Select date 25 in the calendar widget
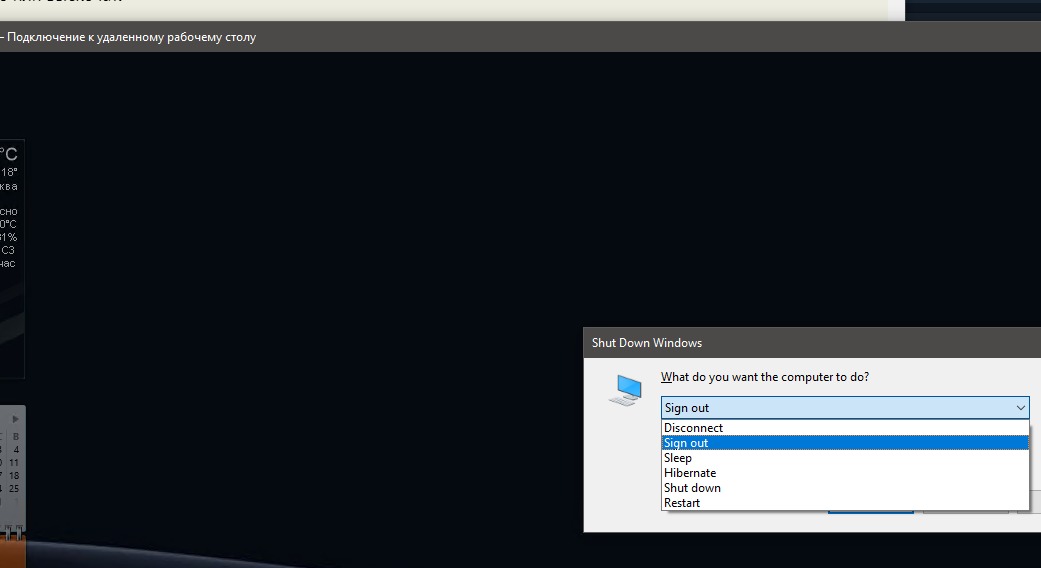This screenshot has width=1041, height=568. coord(14,489)
